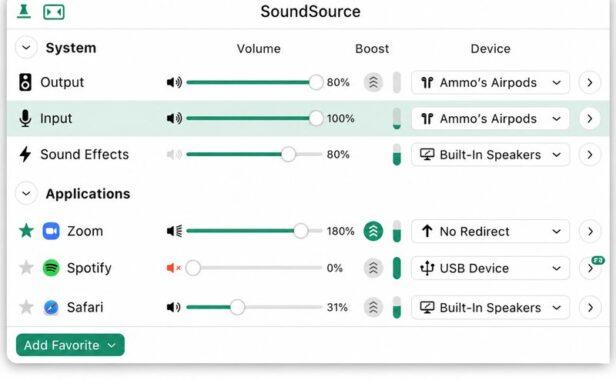The height and width of the screenshot is (380, 616).
Task: Click the Zoom app icon
Action: point(51,231)
